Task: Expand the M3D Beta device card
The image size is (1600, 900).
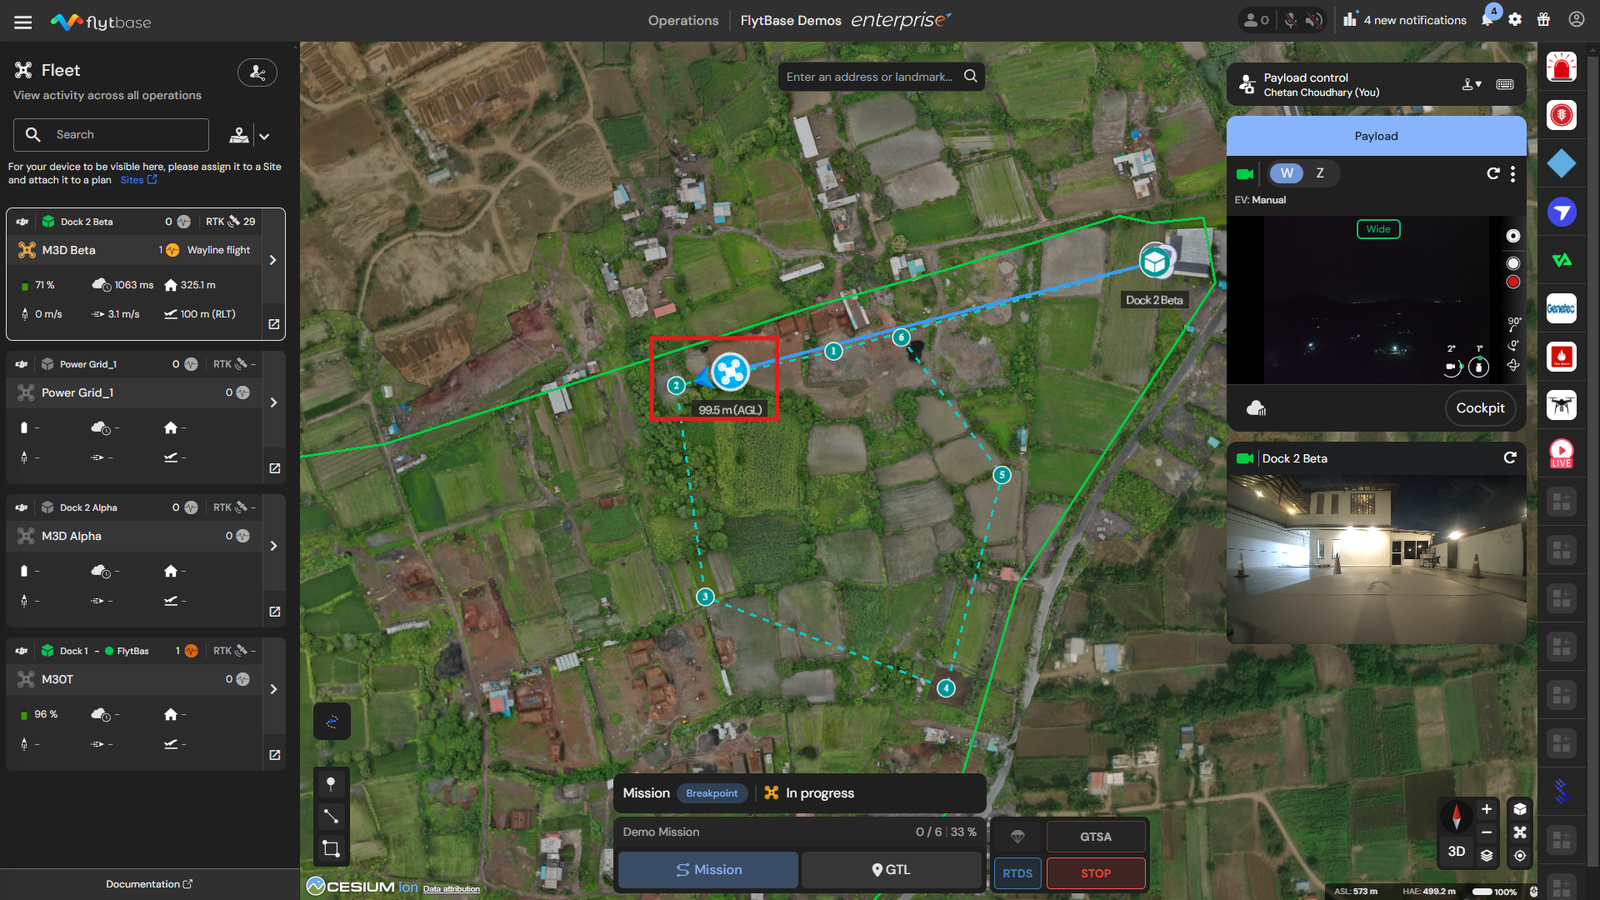Action: (274, 260)
